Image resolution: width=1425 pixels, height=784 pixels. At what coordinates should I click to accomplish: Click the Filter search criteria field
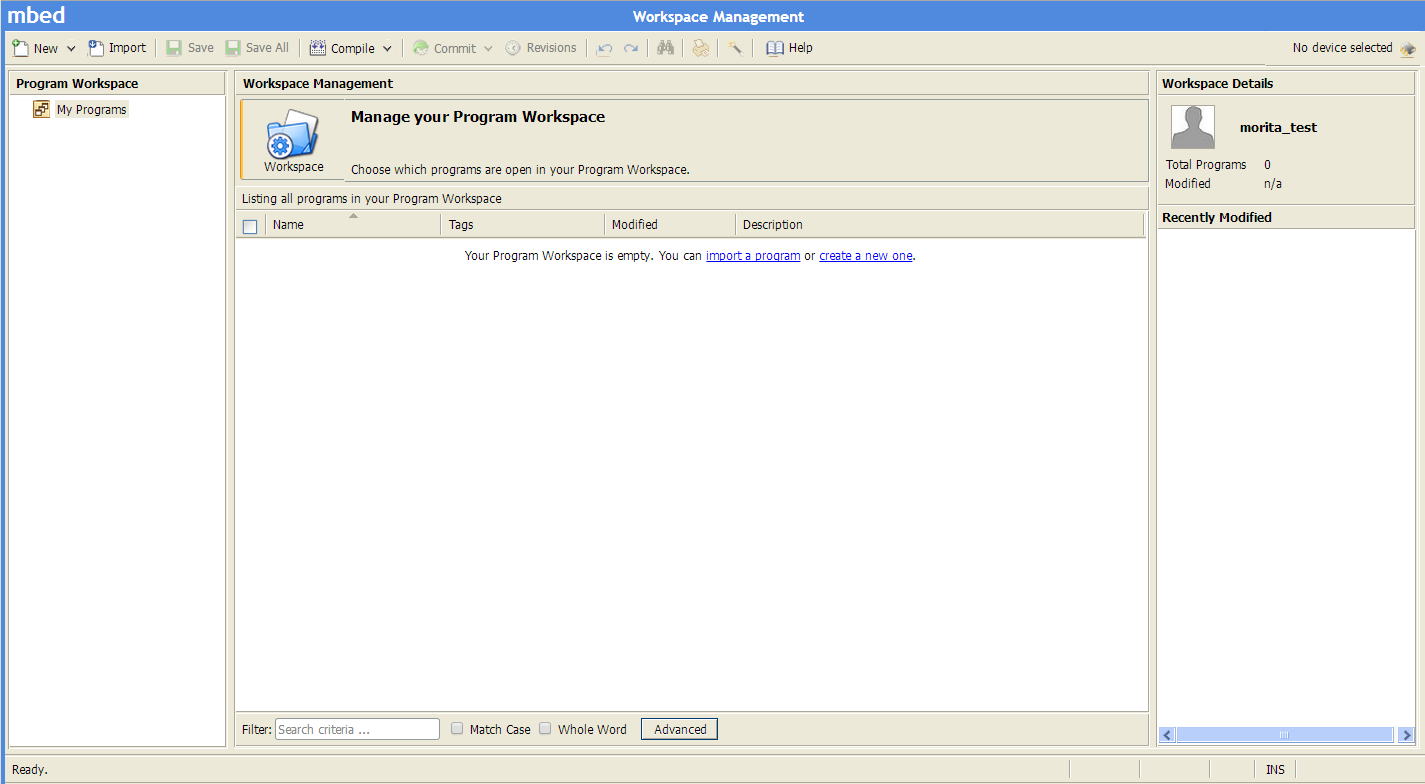(357, 729)
